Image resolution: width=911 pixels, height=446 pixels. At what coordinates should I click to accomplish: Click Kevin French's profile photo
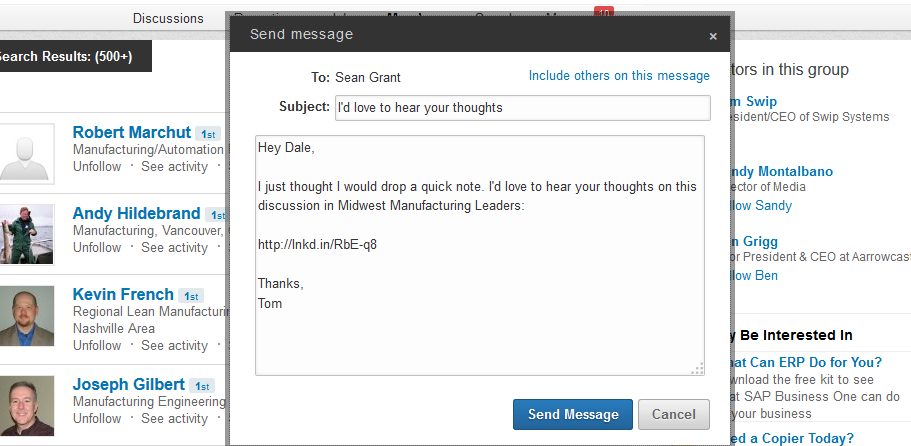click(x=26, y=317)
